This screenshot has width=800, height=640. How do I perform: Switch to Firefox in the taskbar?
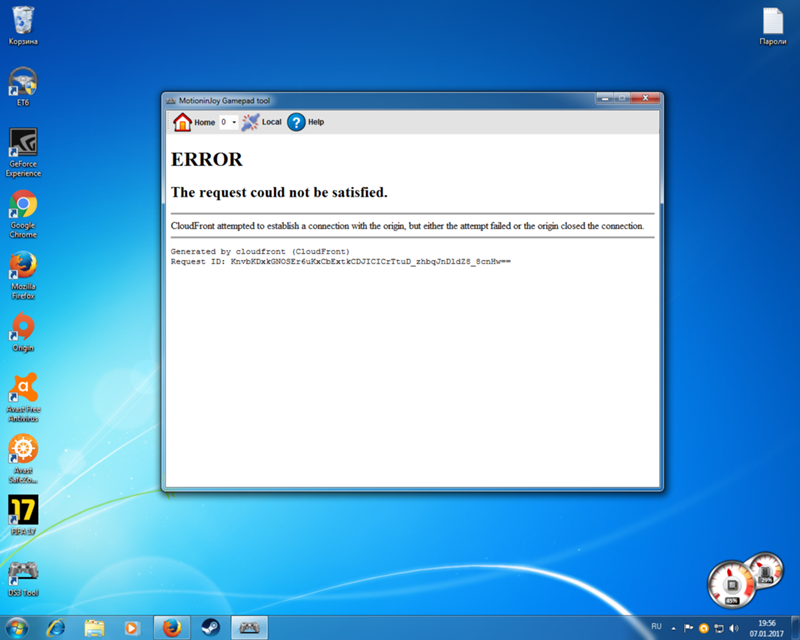172,628
